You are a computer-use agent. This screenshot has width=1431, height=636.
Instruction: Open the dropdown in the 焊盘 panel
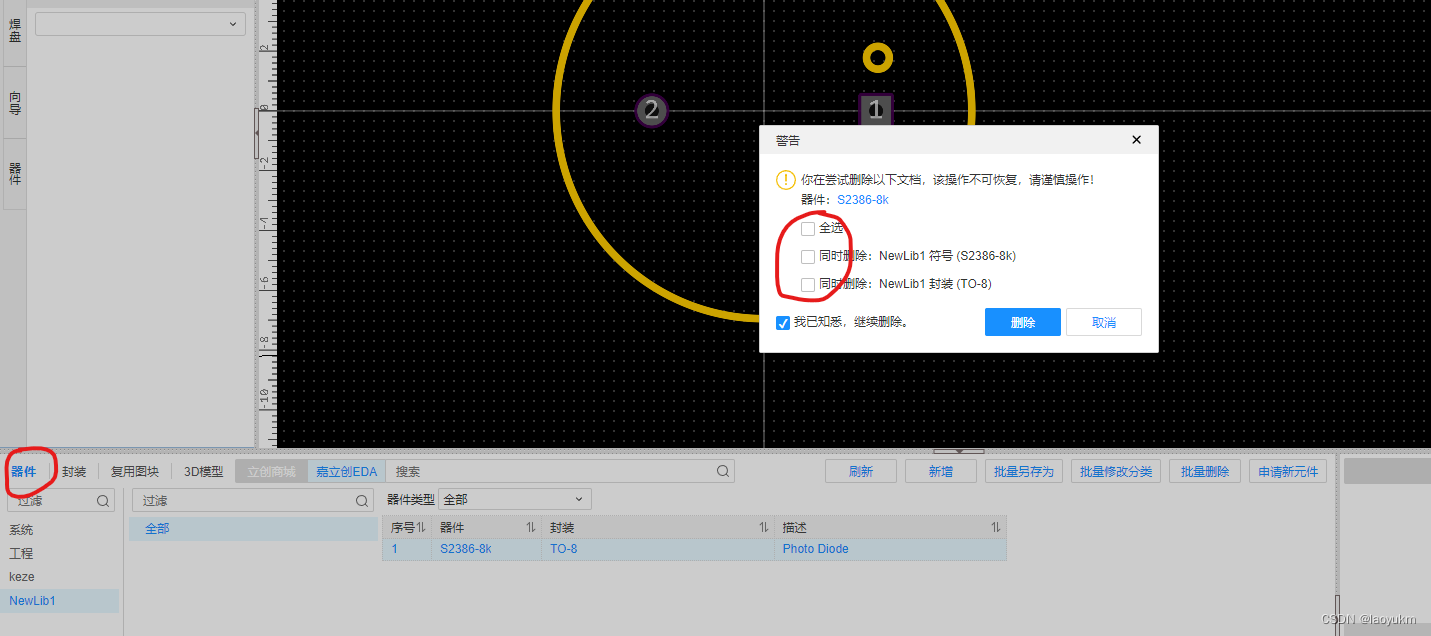[139, 23]
